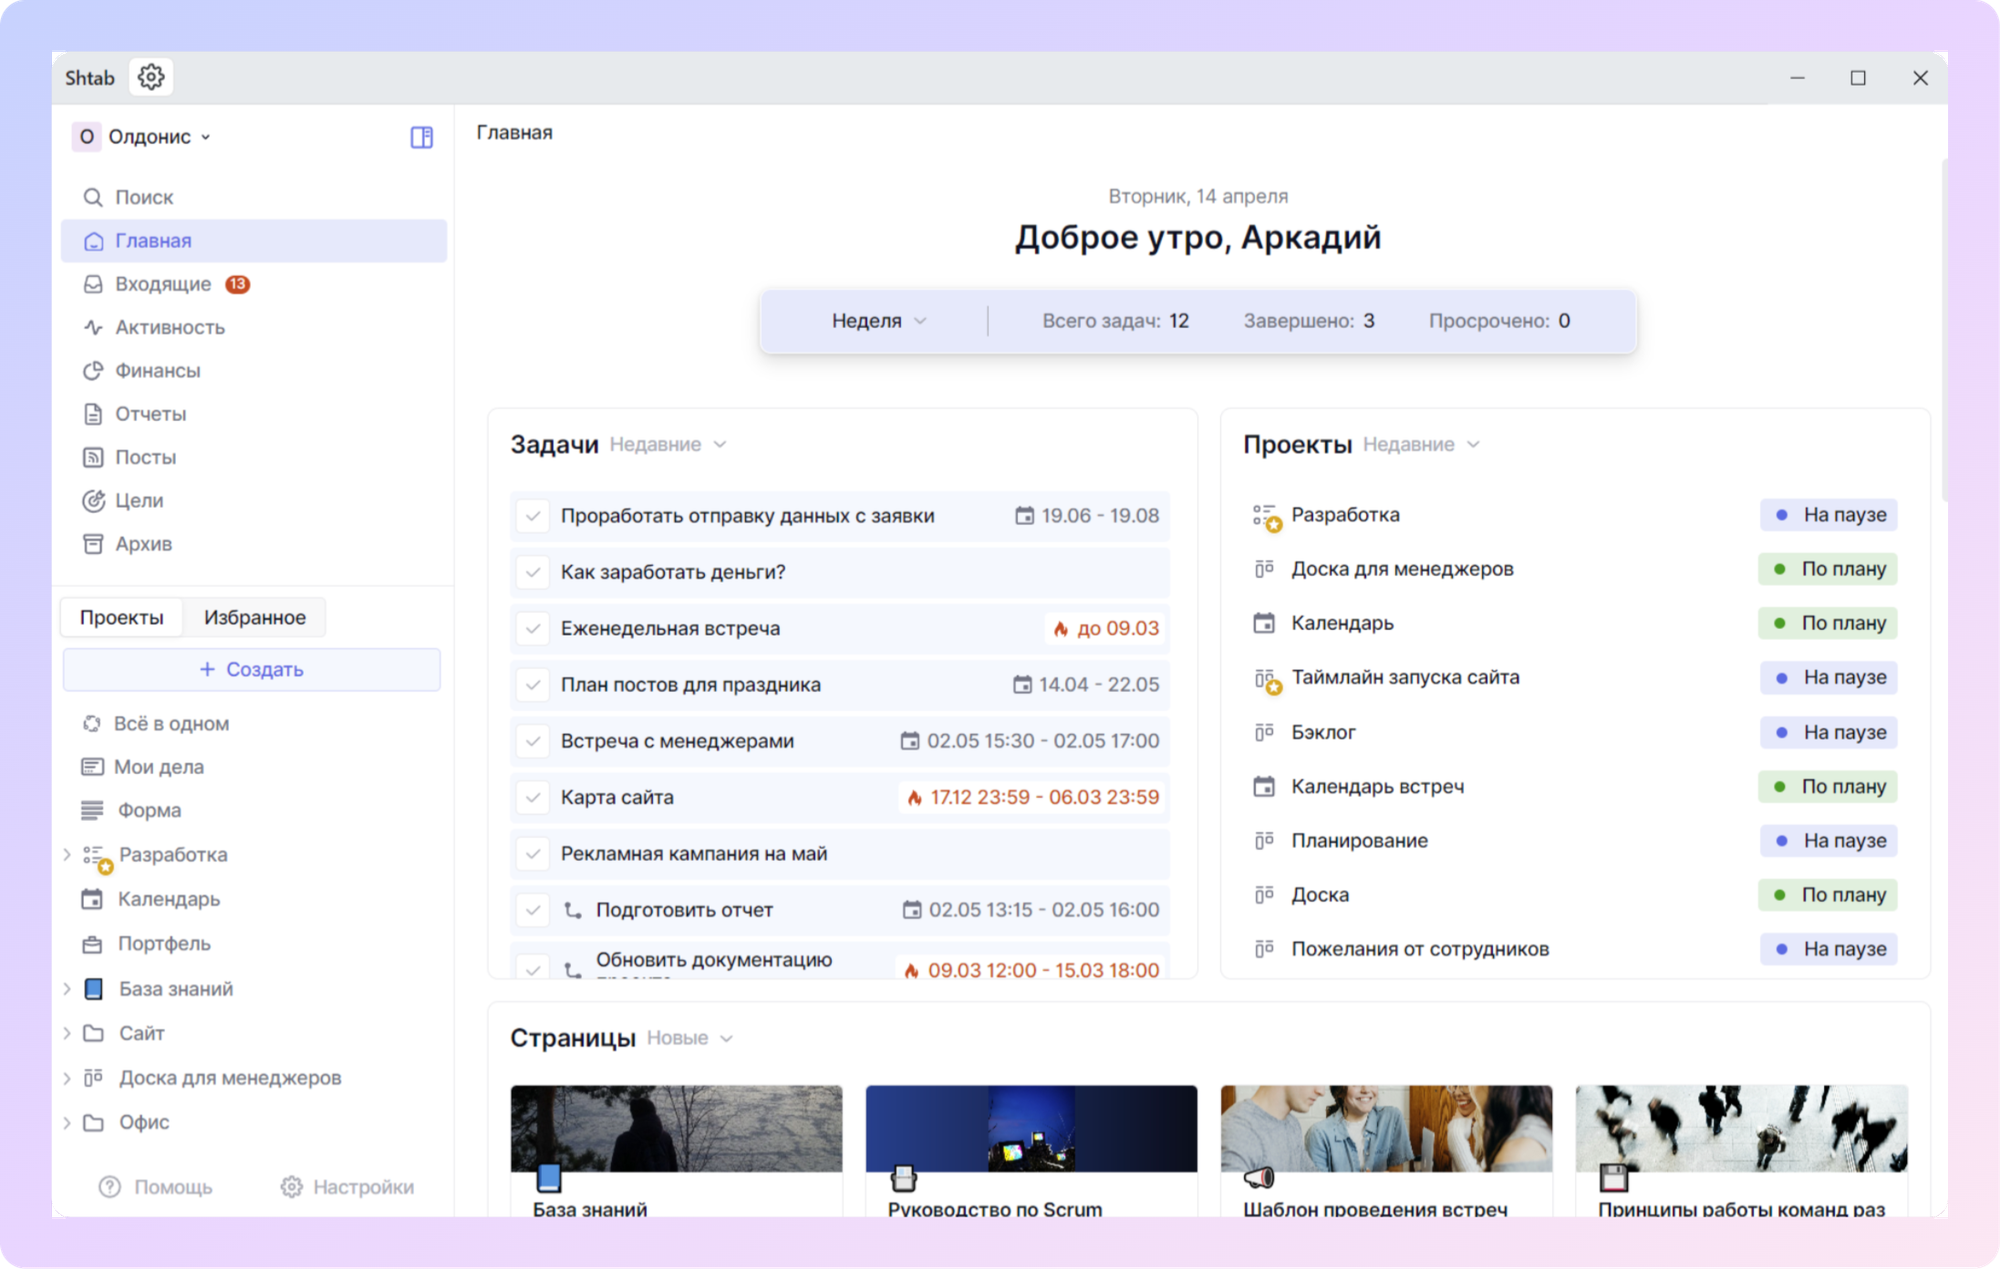Click the '+ Создать' button
The width and height of the screenshot is (2000, 1269).
point(252,669)
